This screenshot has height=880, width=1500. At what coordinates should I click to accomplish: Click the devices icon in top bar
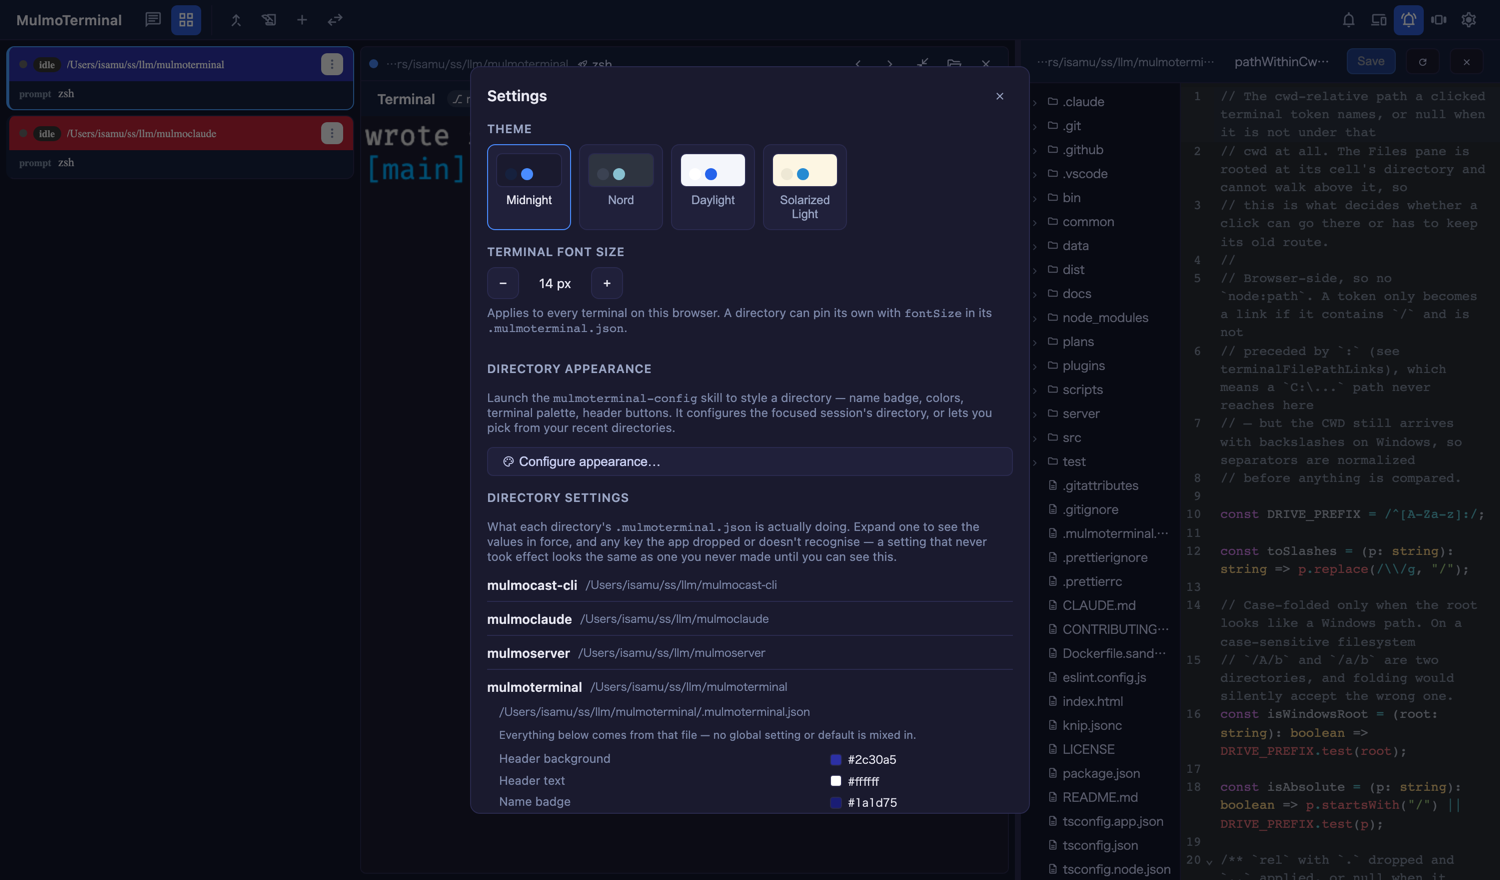(x=1379, y=20)
